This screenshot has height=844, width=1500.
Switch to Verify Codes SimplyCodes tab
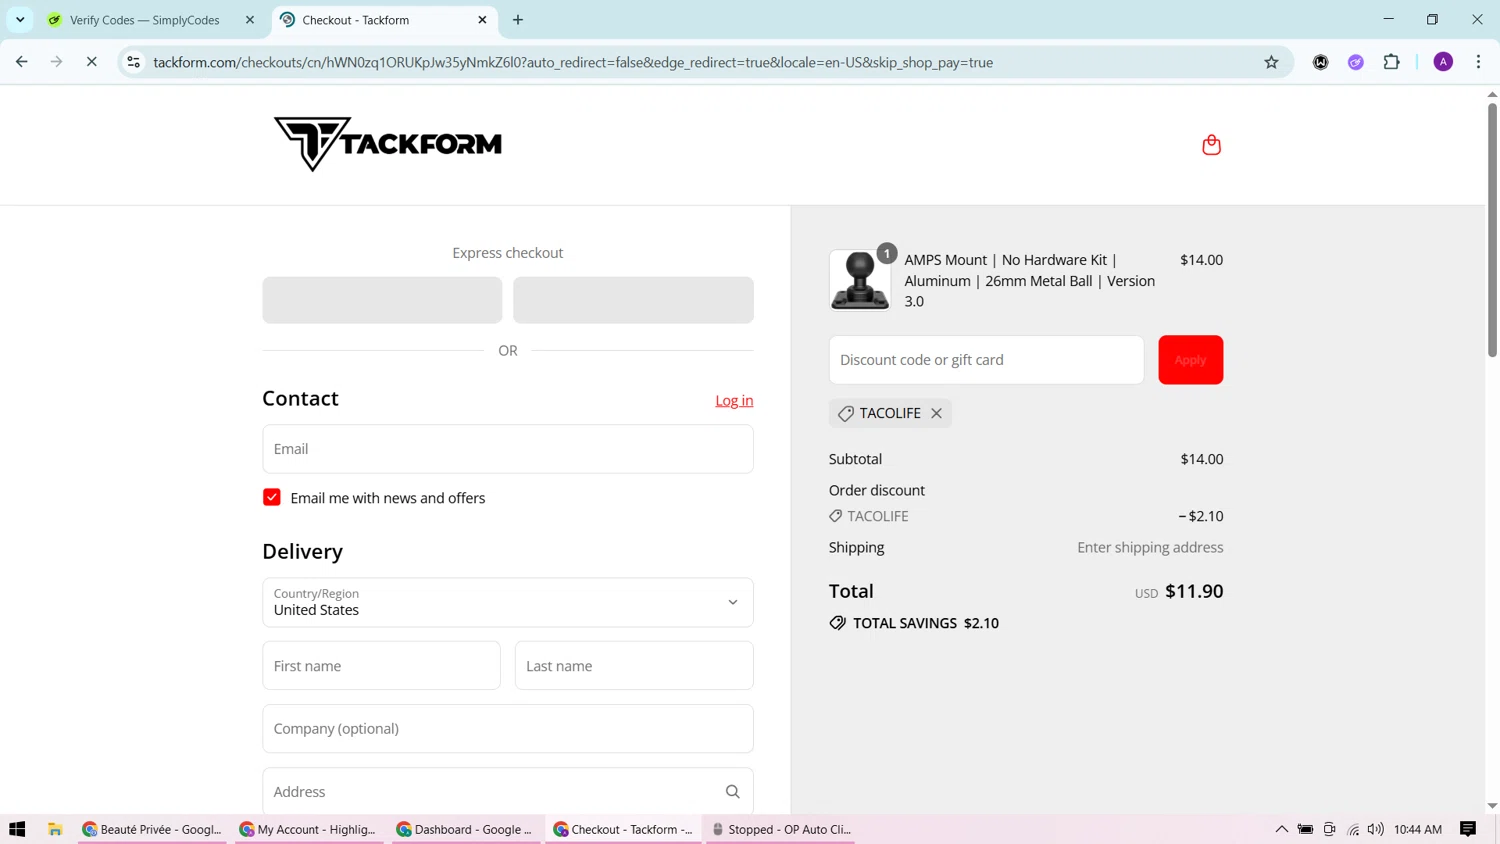[145, 20]
